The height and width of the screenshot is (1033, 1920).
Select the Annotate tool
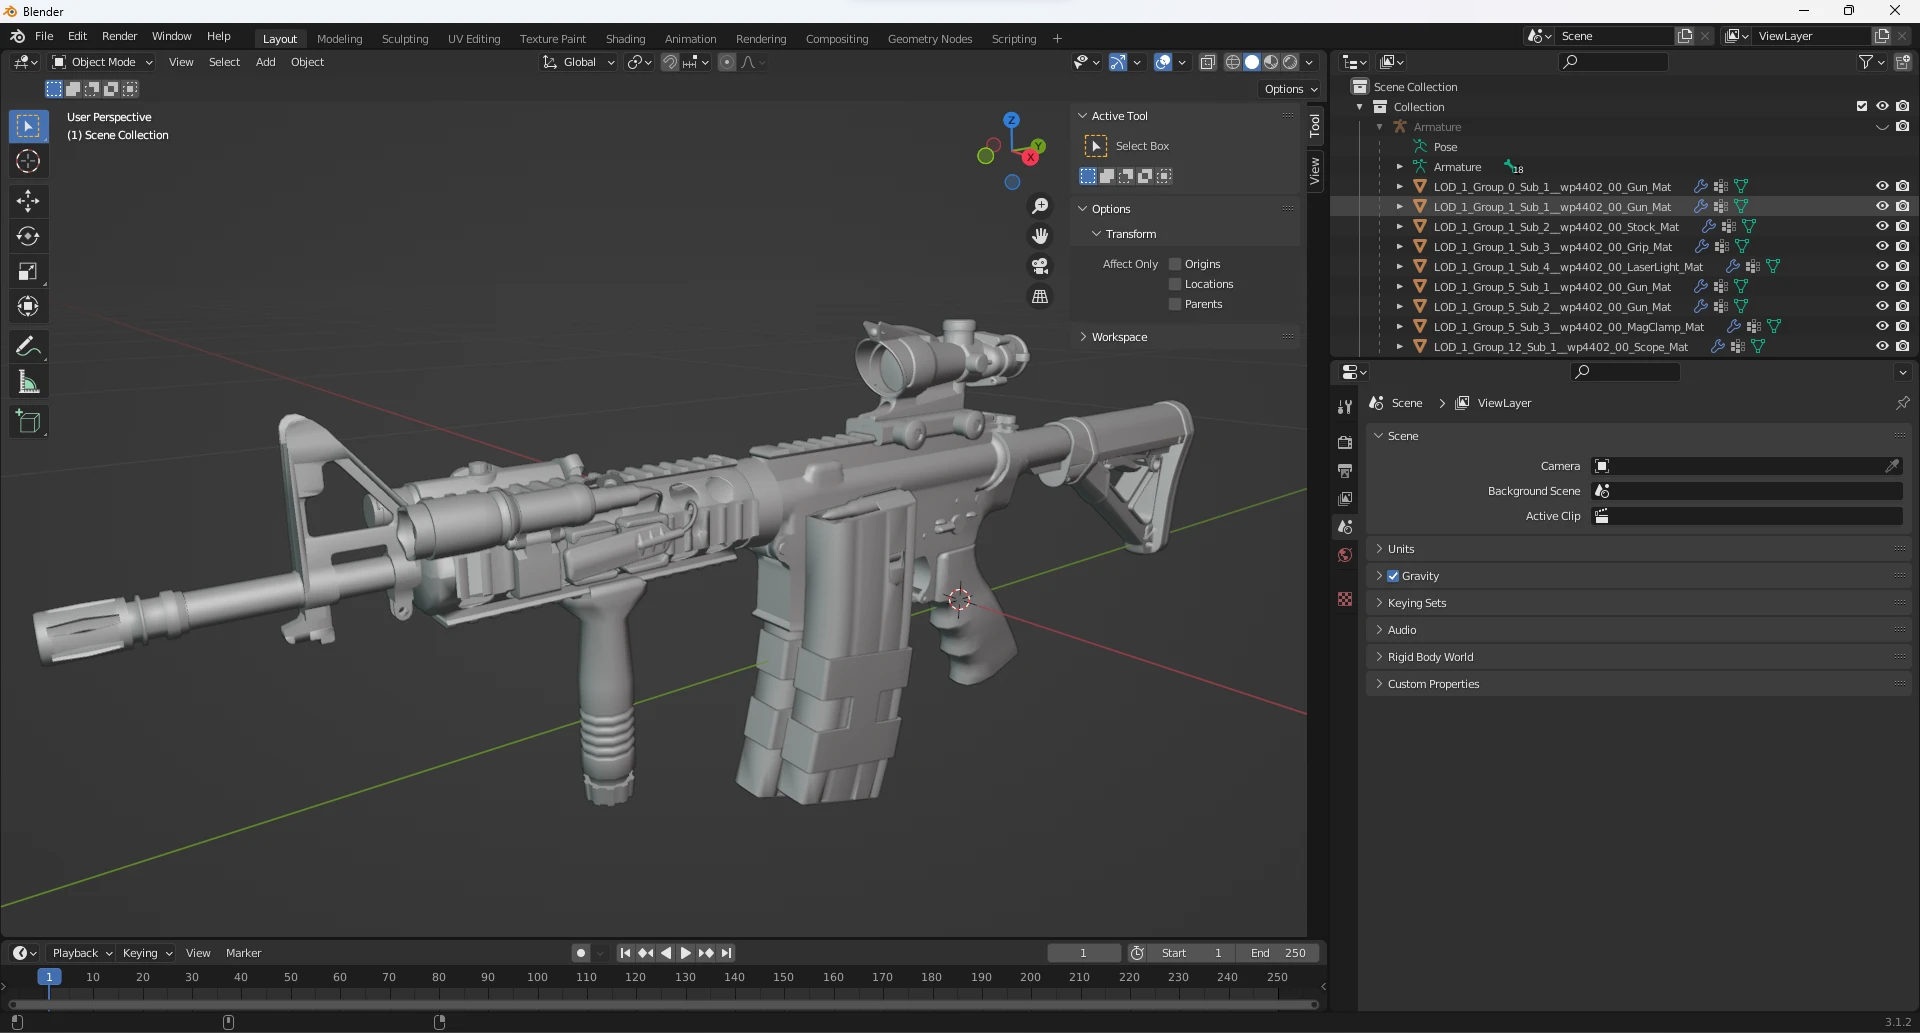(28, 347)
